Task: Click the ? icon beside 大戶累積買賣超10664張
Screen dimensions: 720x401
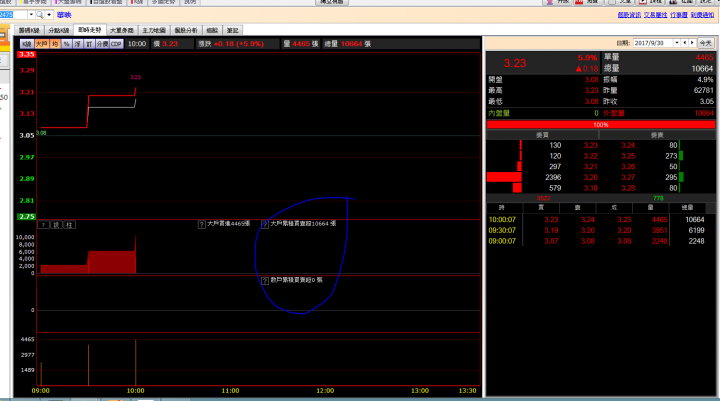Action: point(265,225)
